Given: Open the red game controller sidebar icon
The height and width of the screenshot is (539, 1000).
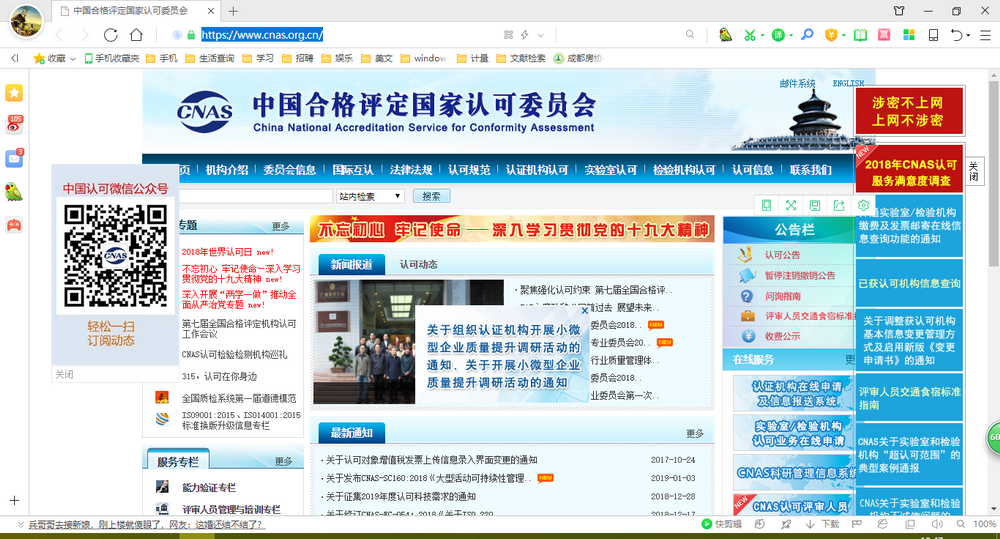Looking at the screenshot, I should [x=14, y=225].
